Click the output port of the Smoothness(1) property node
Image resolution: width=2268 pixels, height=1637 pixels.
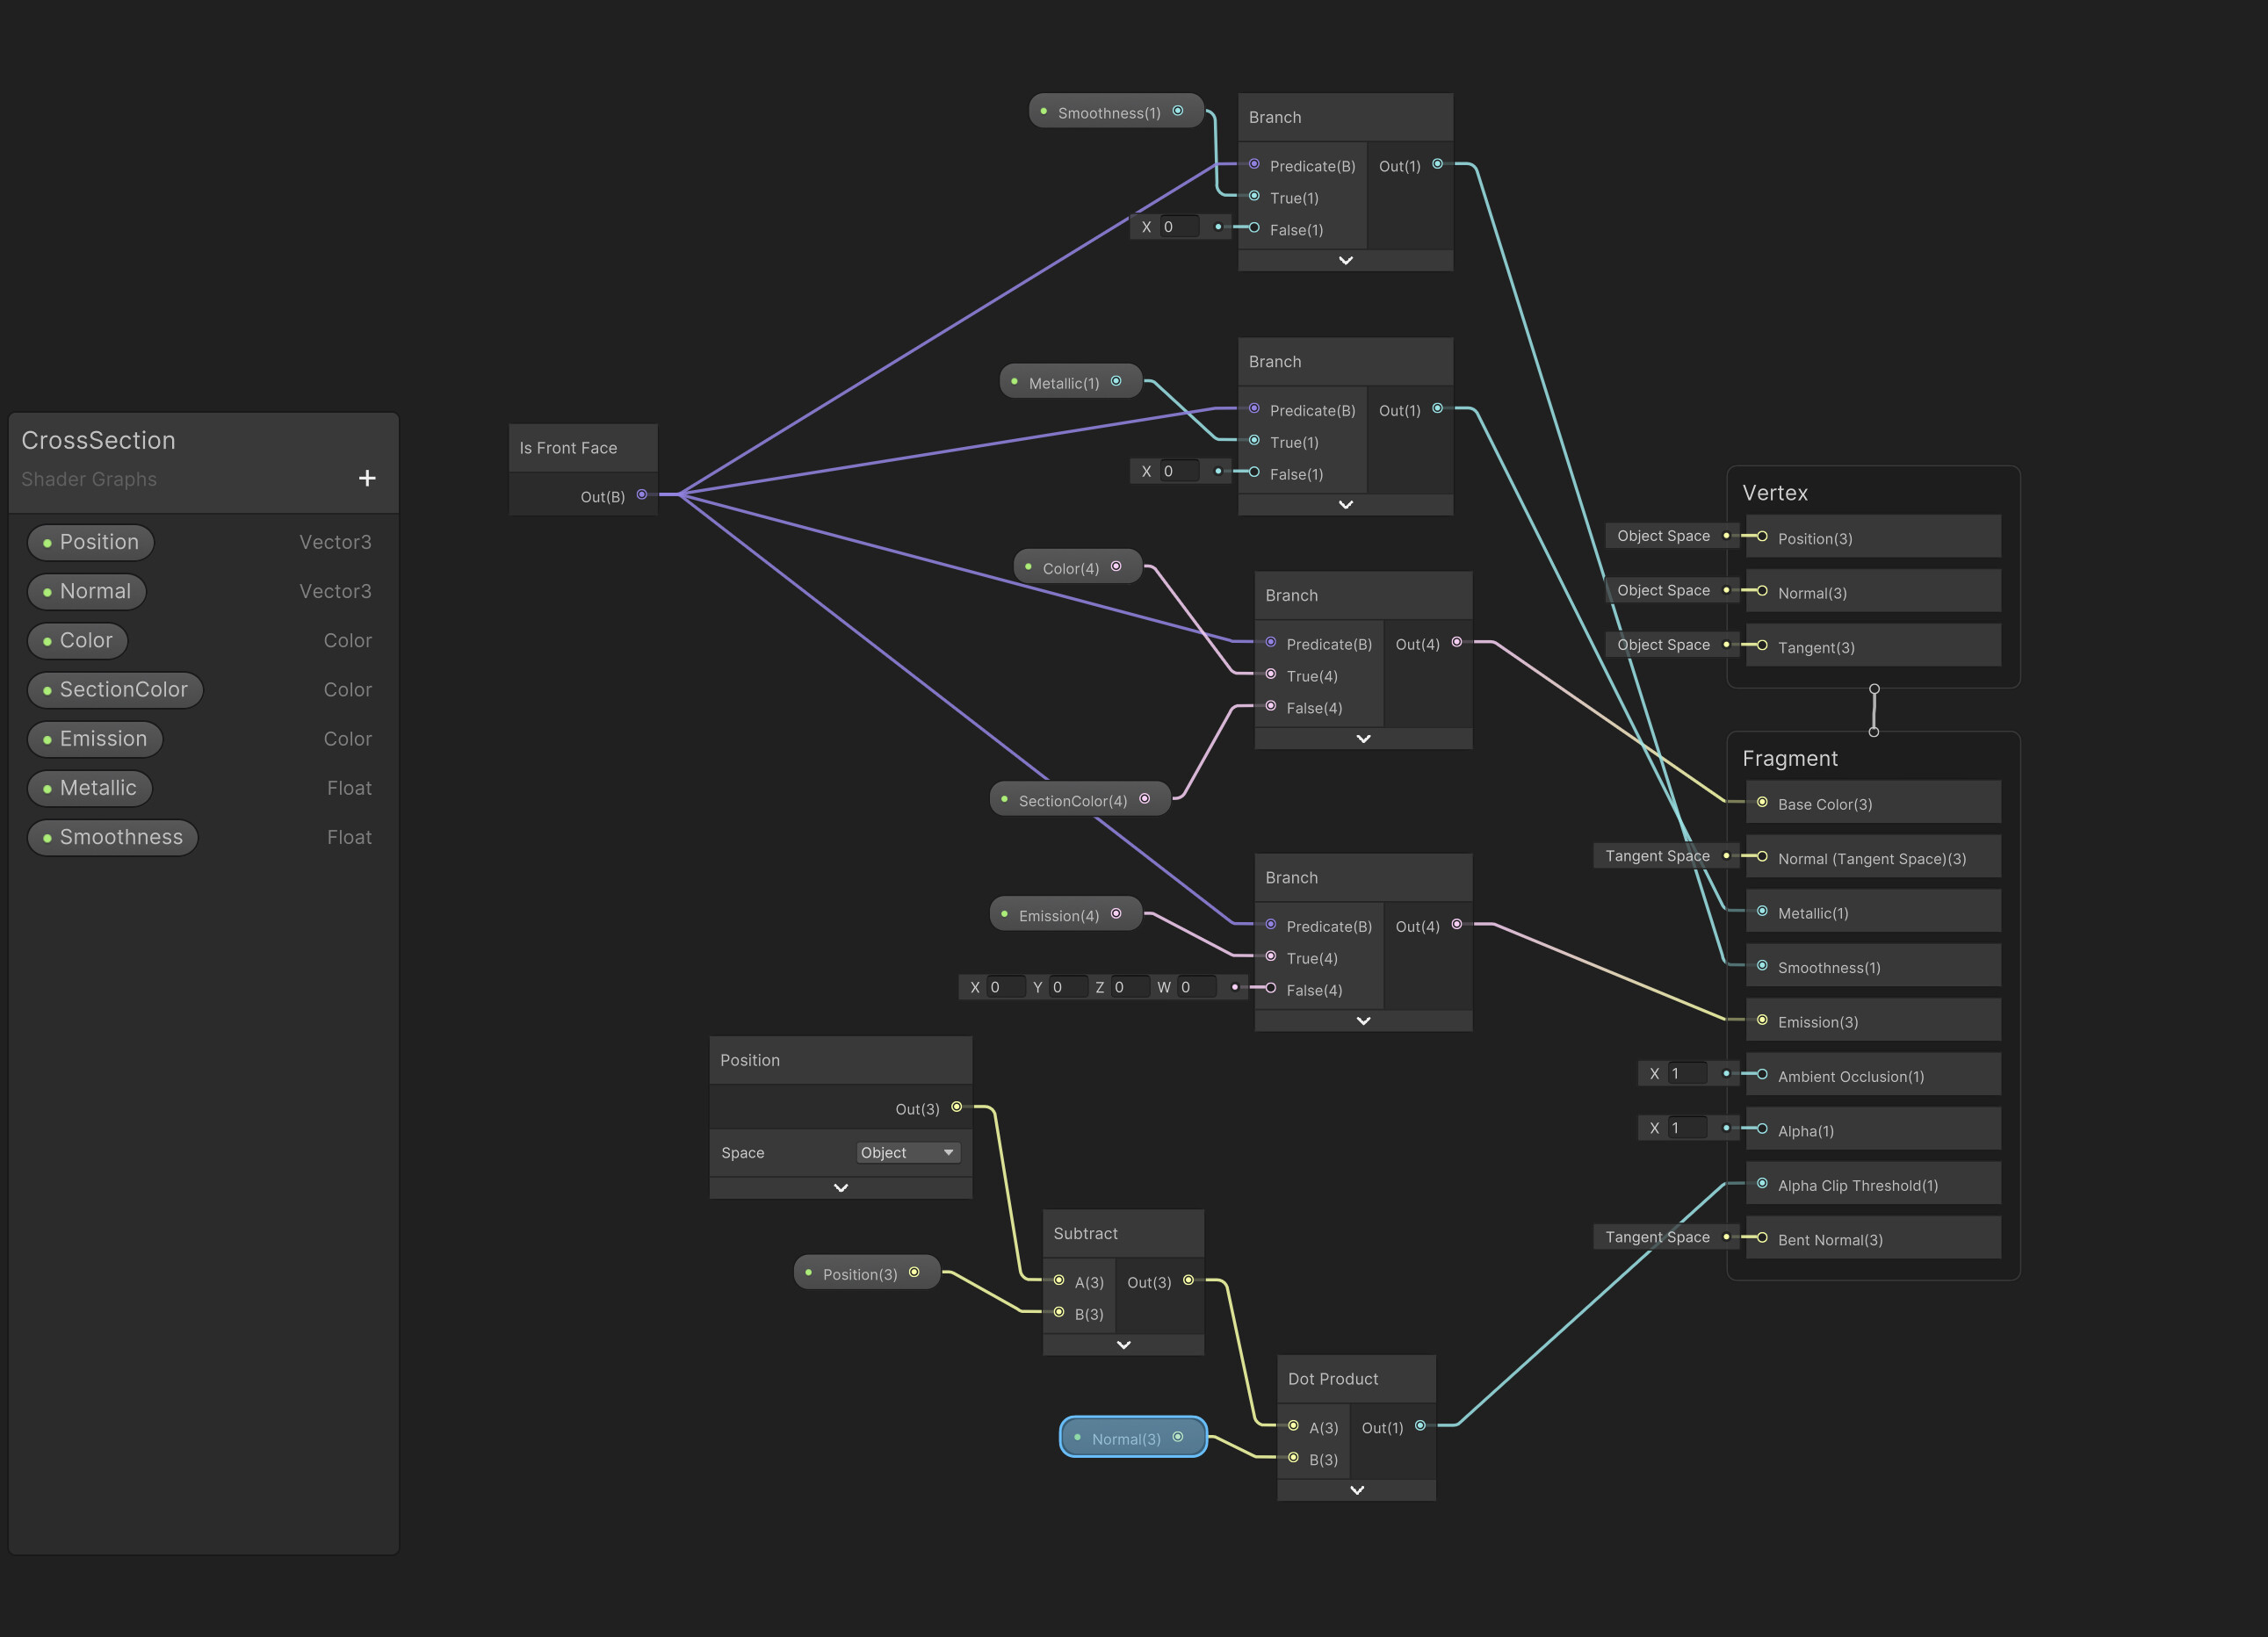[x=1178, y=111]
